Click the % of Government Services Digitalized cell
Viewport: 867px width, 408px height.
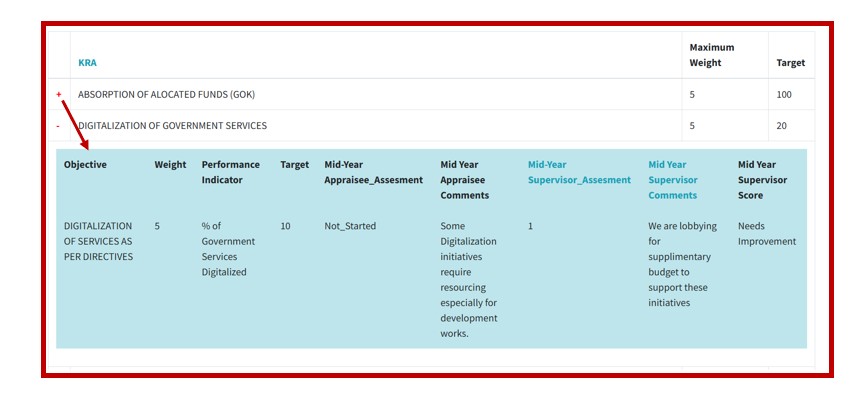[228, 249]
